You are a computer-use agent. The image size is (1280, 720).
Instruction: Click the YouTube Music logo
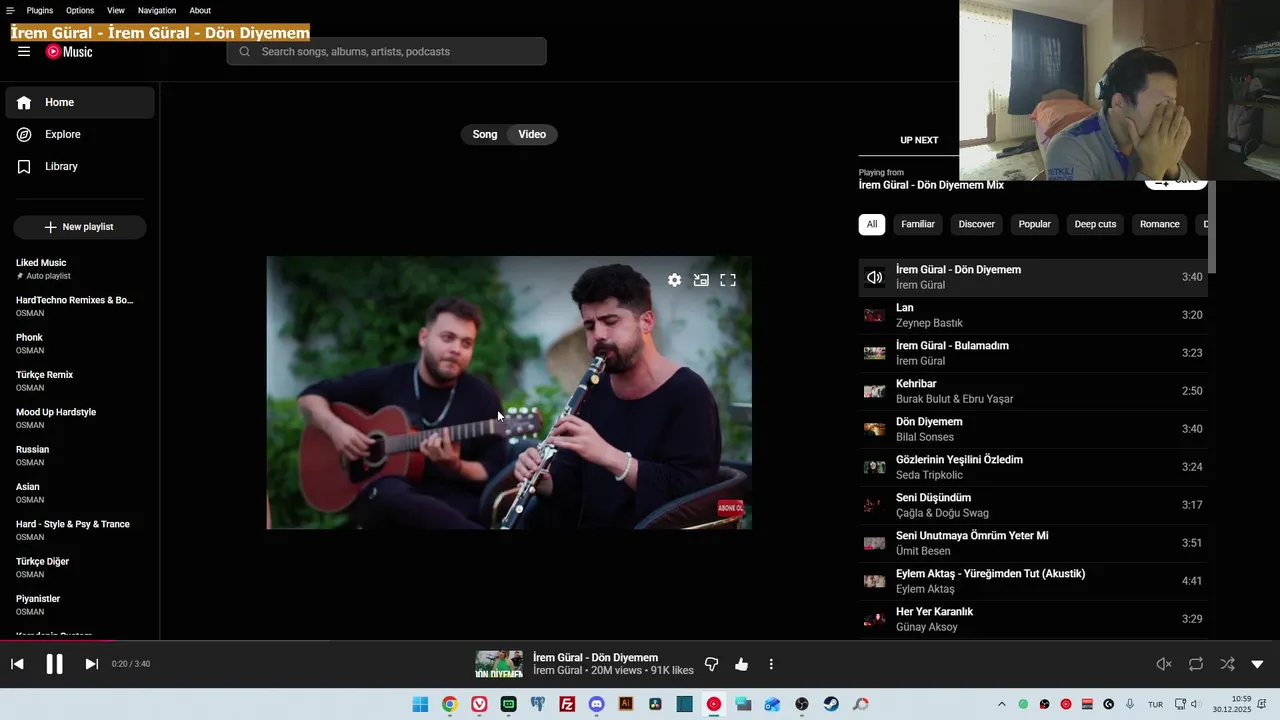pos(69,52)
